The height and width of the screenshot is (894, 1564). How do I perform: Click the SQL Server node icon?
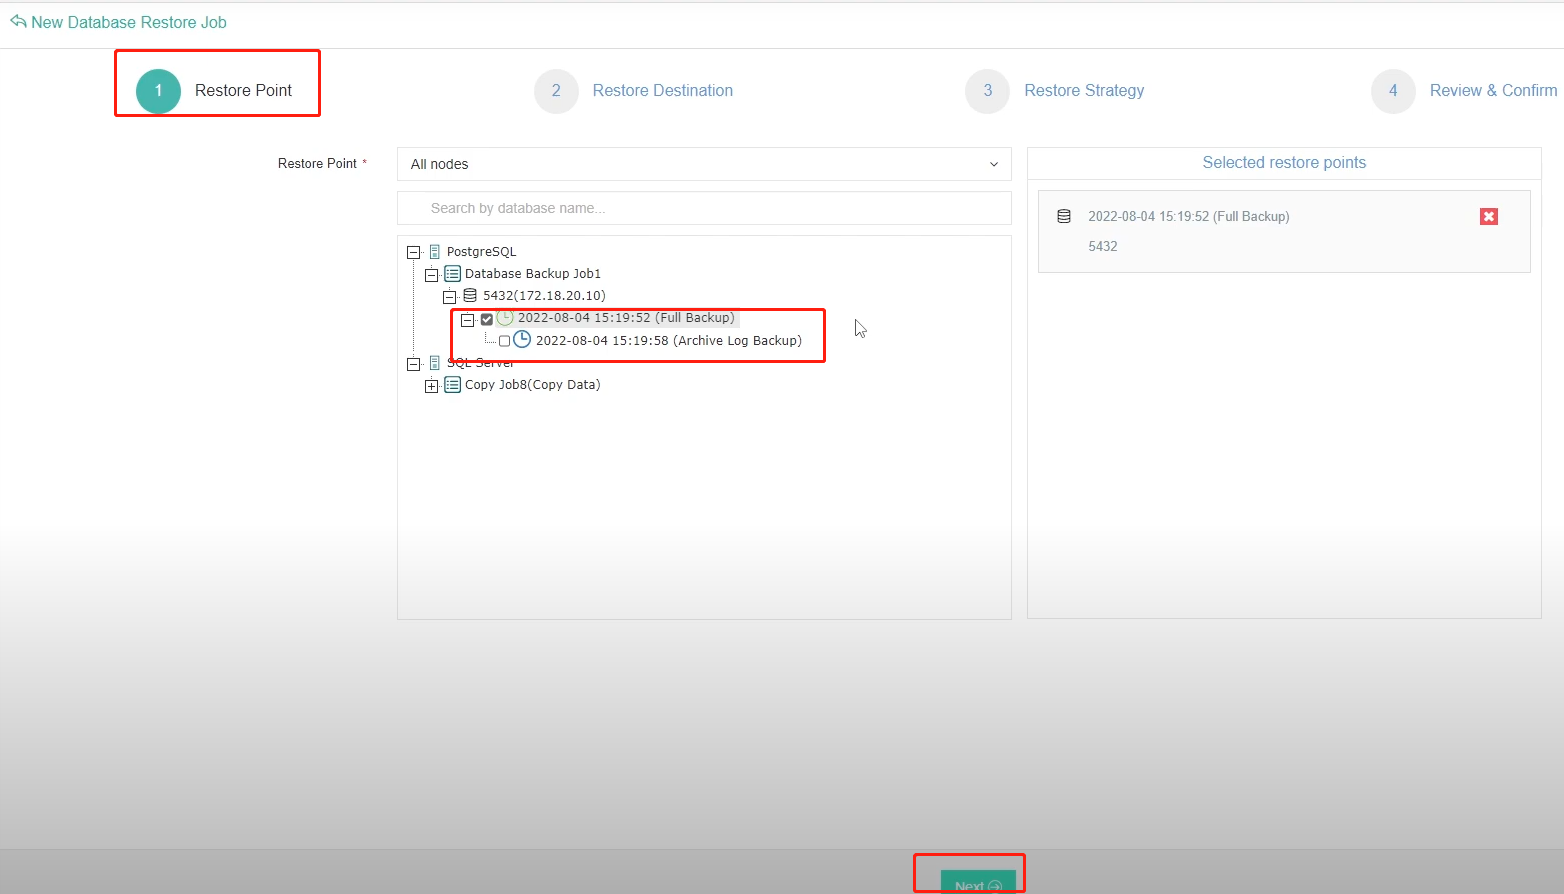coord(434,363)
